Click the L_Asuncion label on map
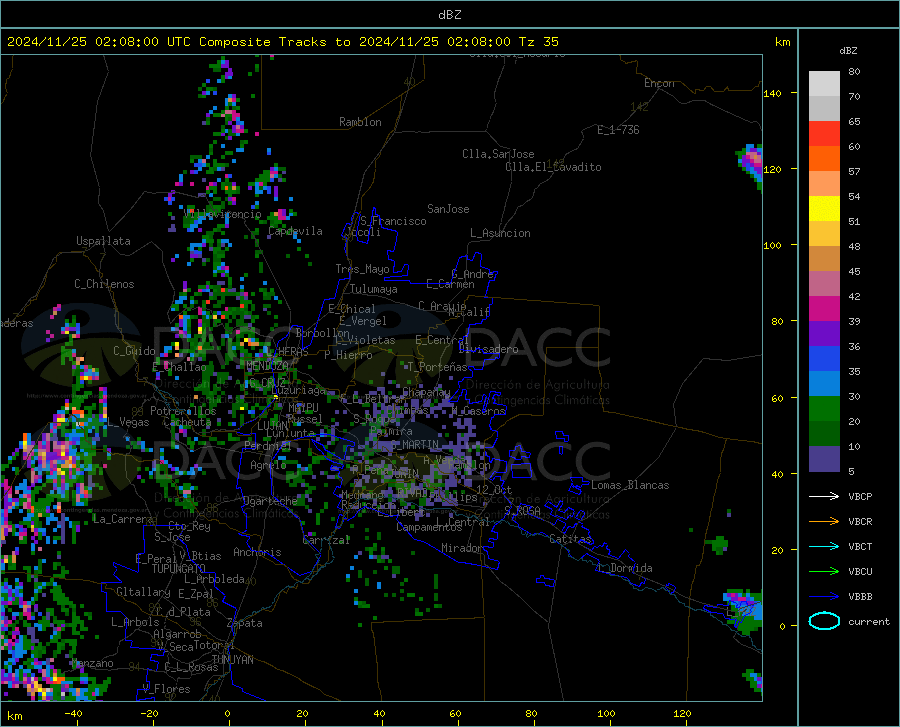Image resolution: width=900 pixels, height=727 pixels. (x=500, y=233)
